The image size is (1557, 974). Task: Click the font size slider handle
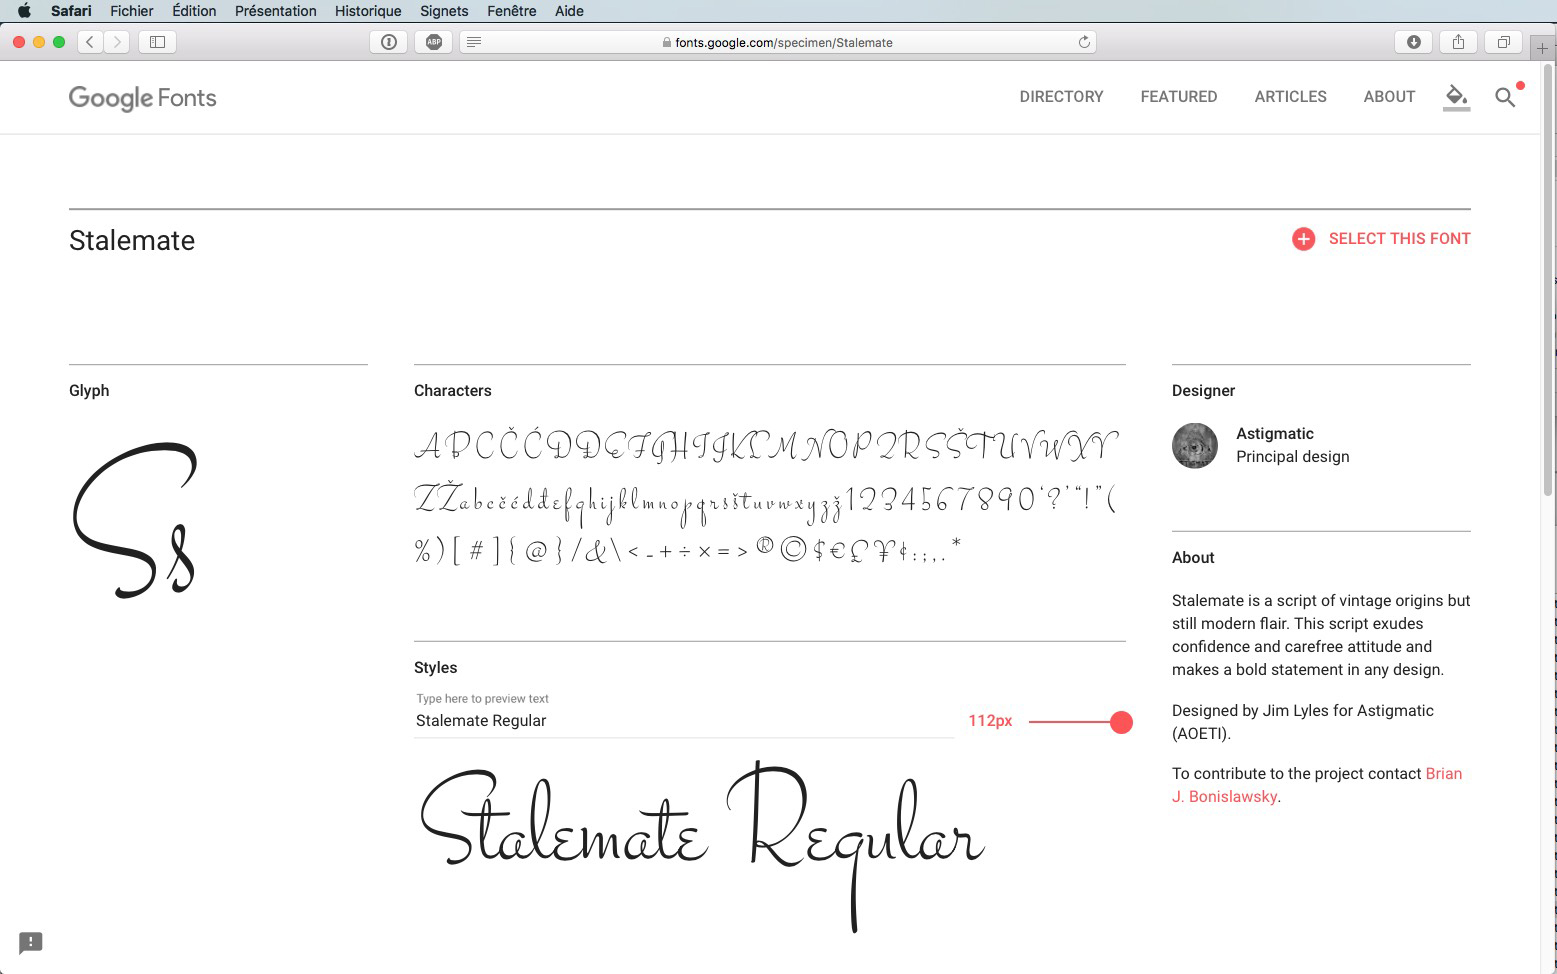tap(1121, 722)
